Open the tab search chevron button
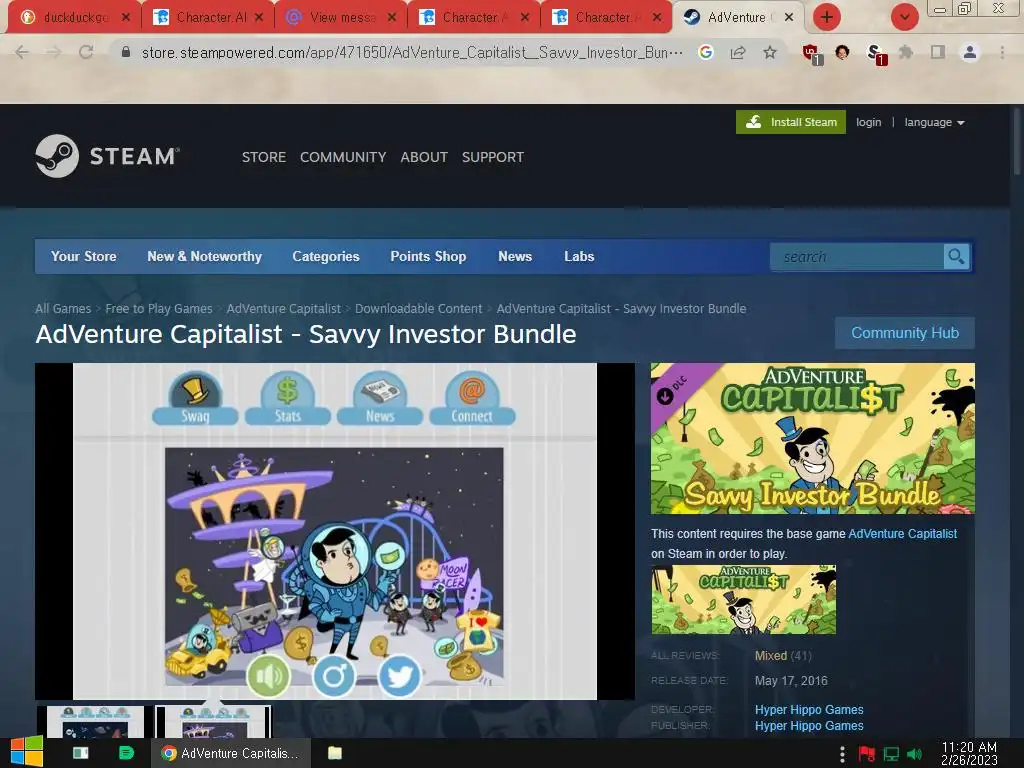This screenshot has width=1024, height=768. click(x=904, y=17)
